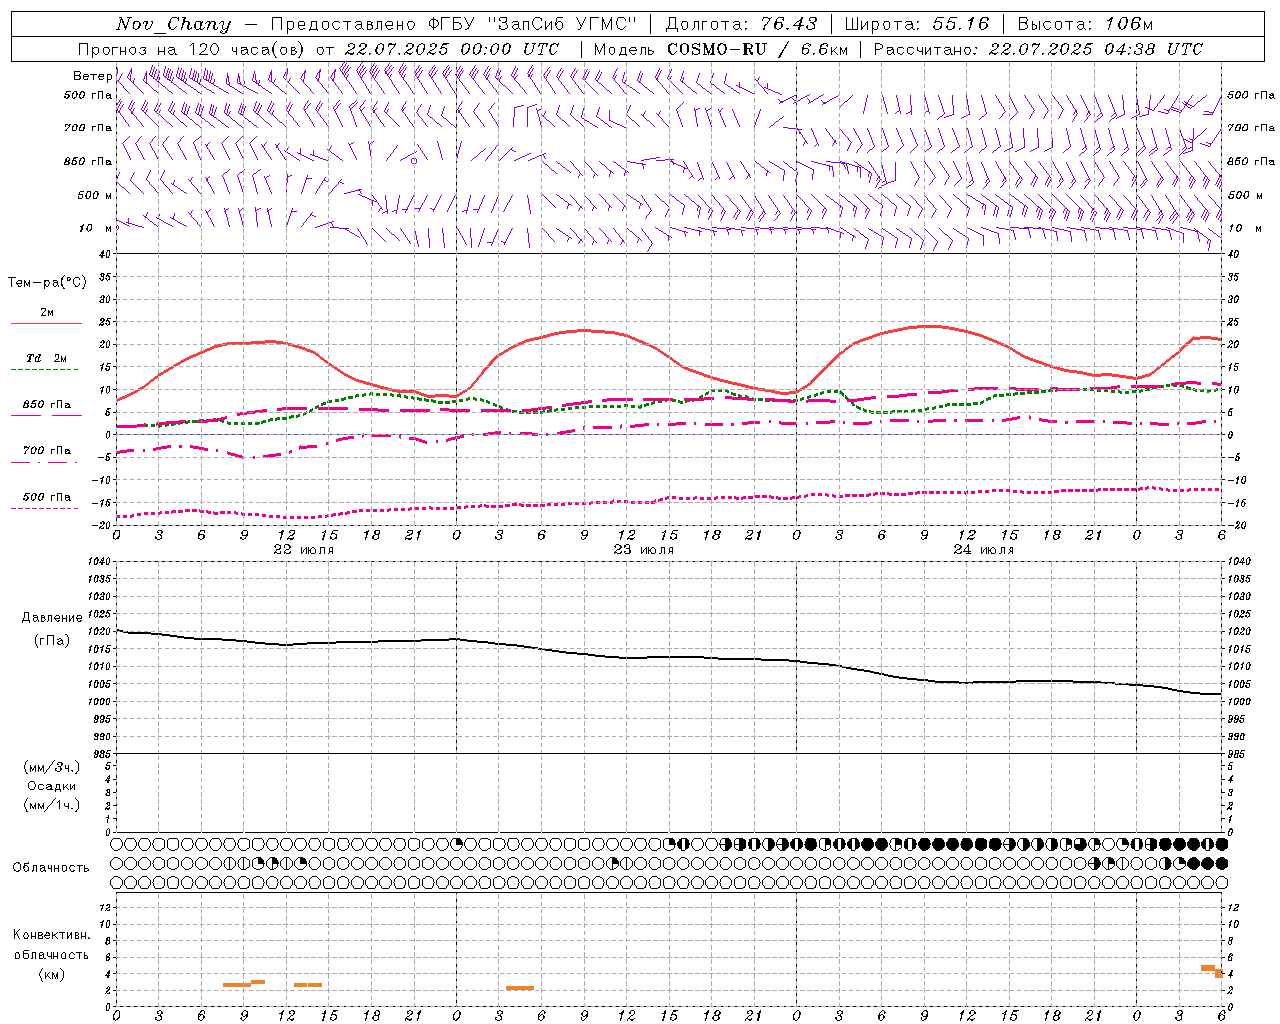1280x1024 pixels.
Task: Click the 'Облачность' cloud cover label
Action: pyautogui.click(x=51, y=868)
